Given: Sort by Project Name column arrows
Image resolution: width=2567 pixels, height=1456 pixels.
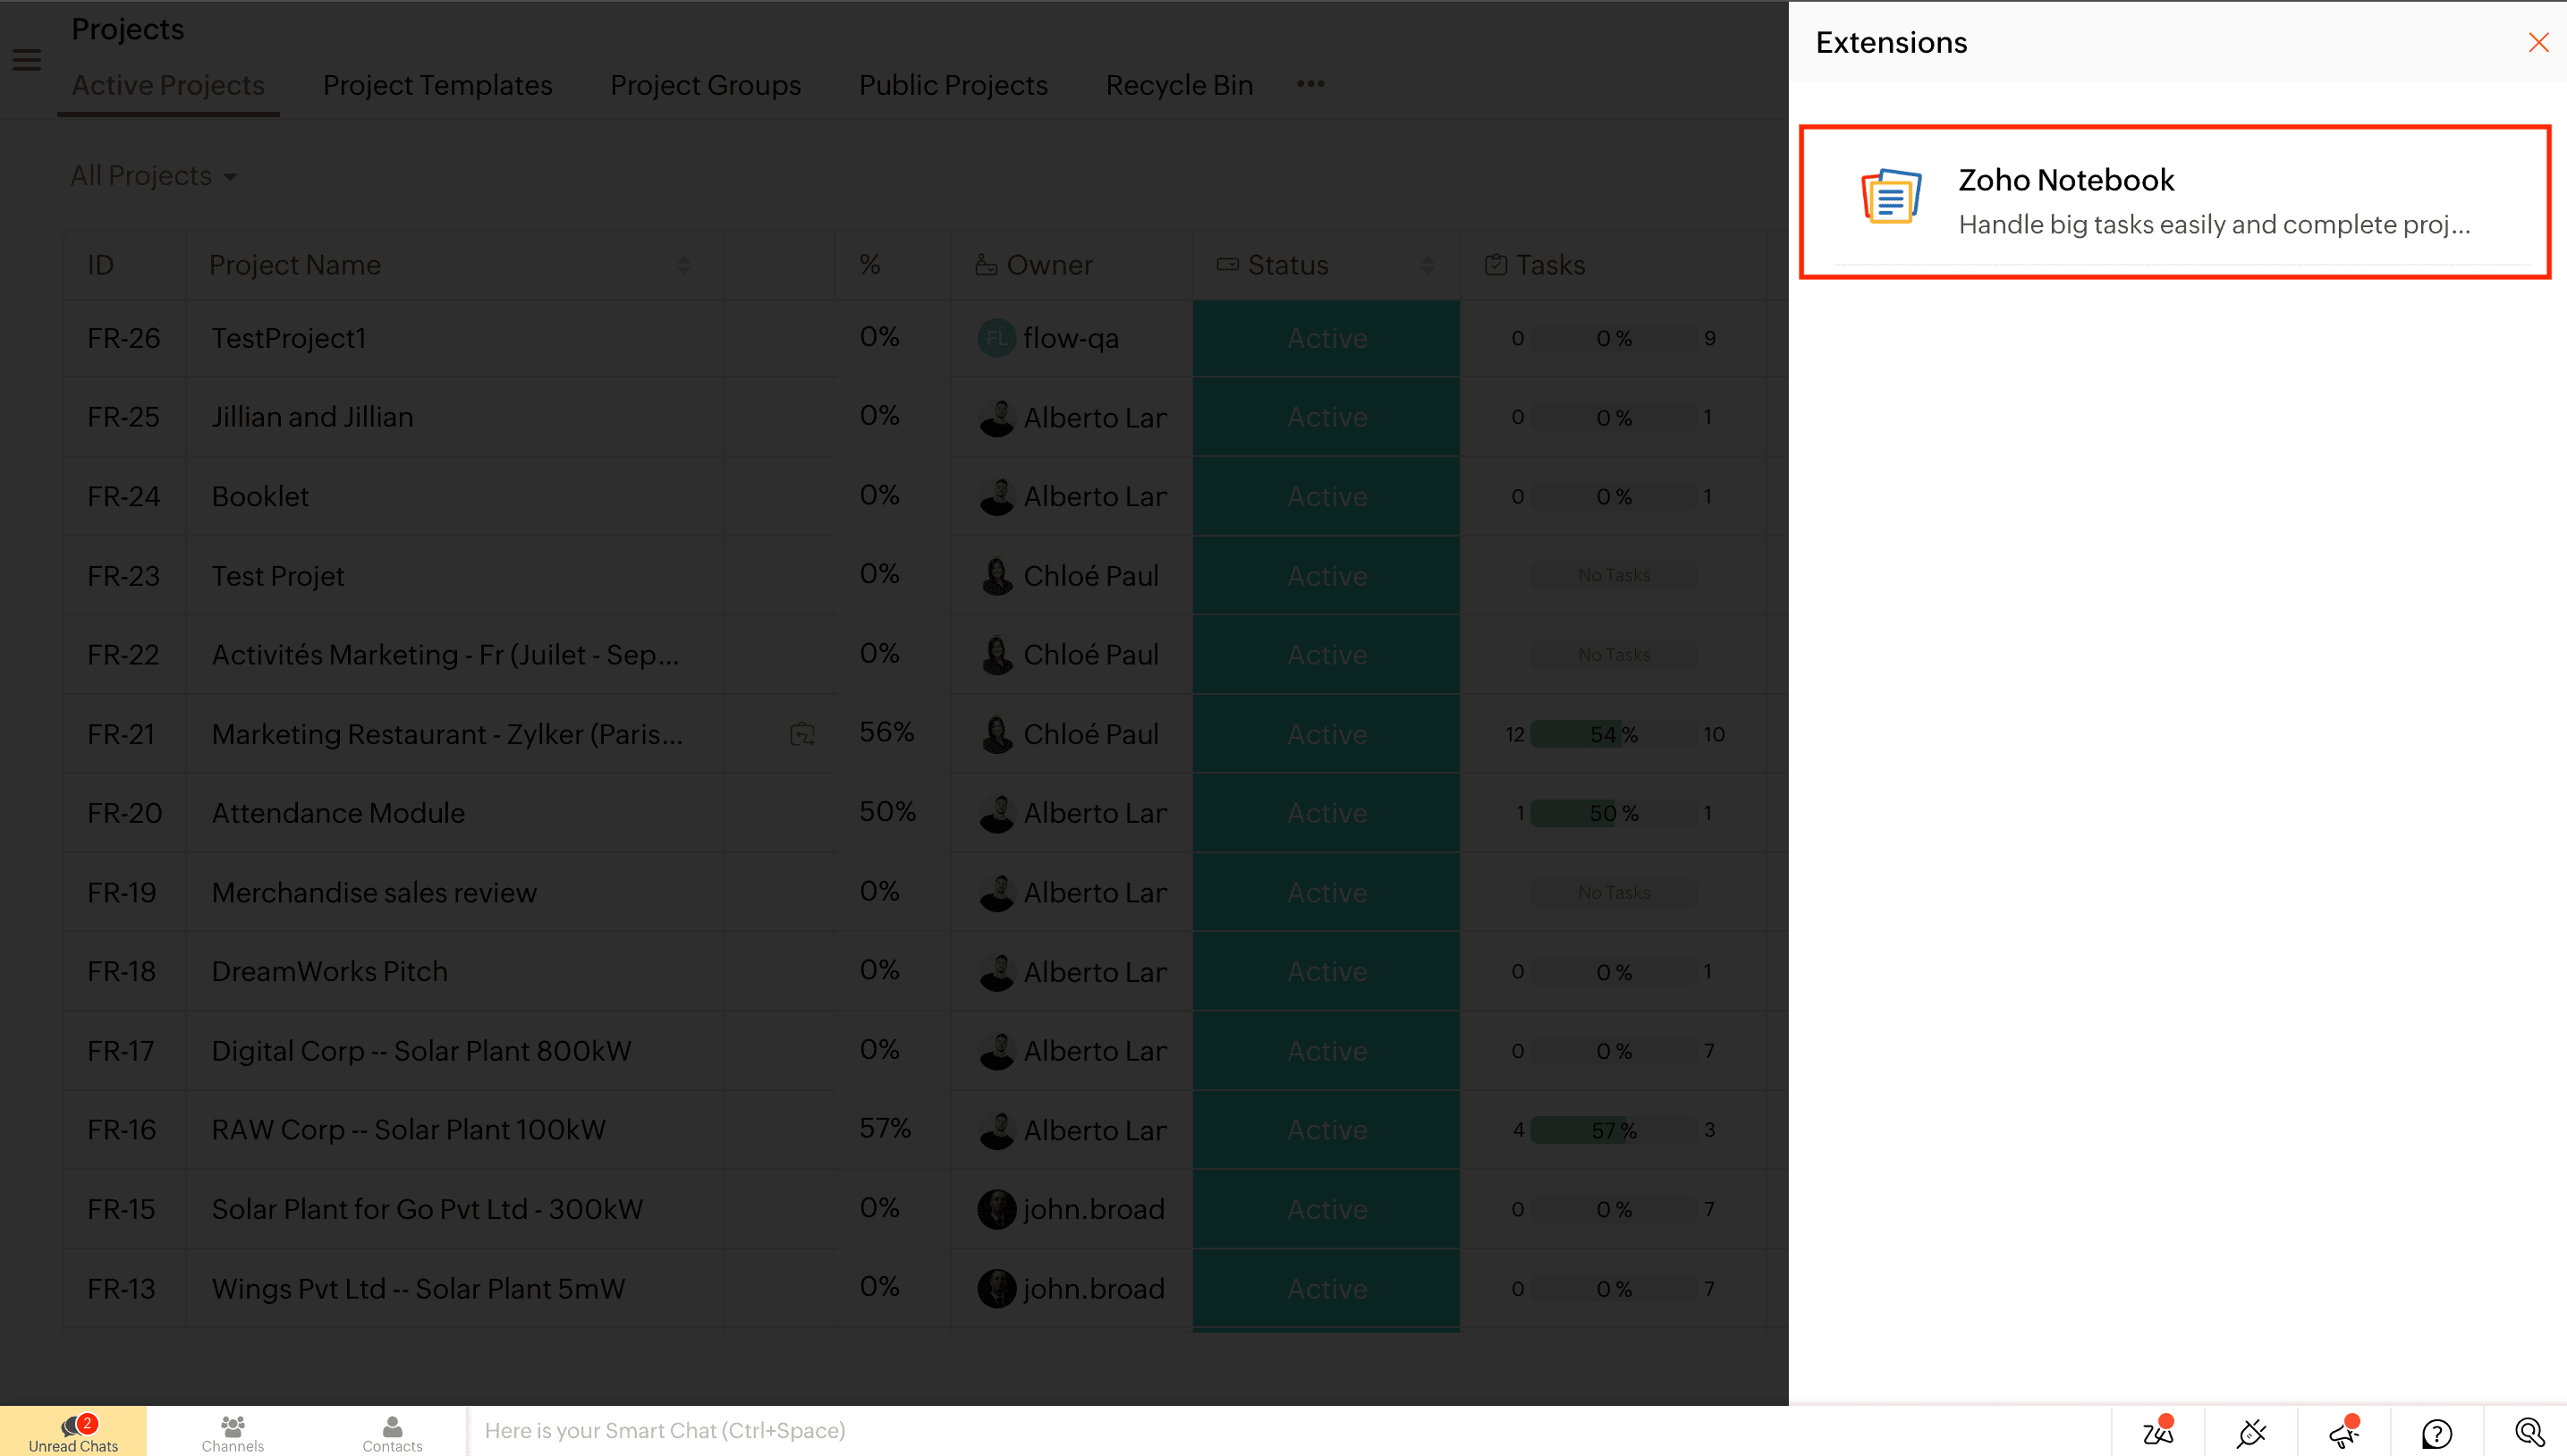Looking at the screenshot, I should tap(684, 265).
